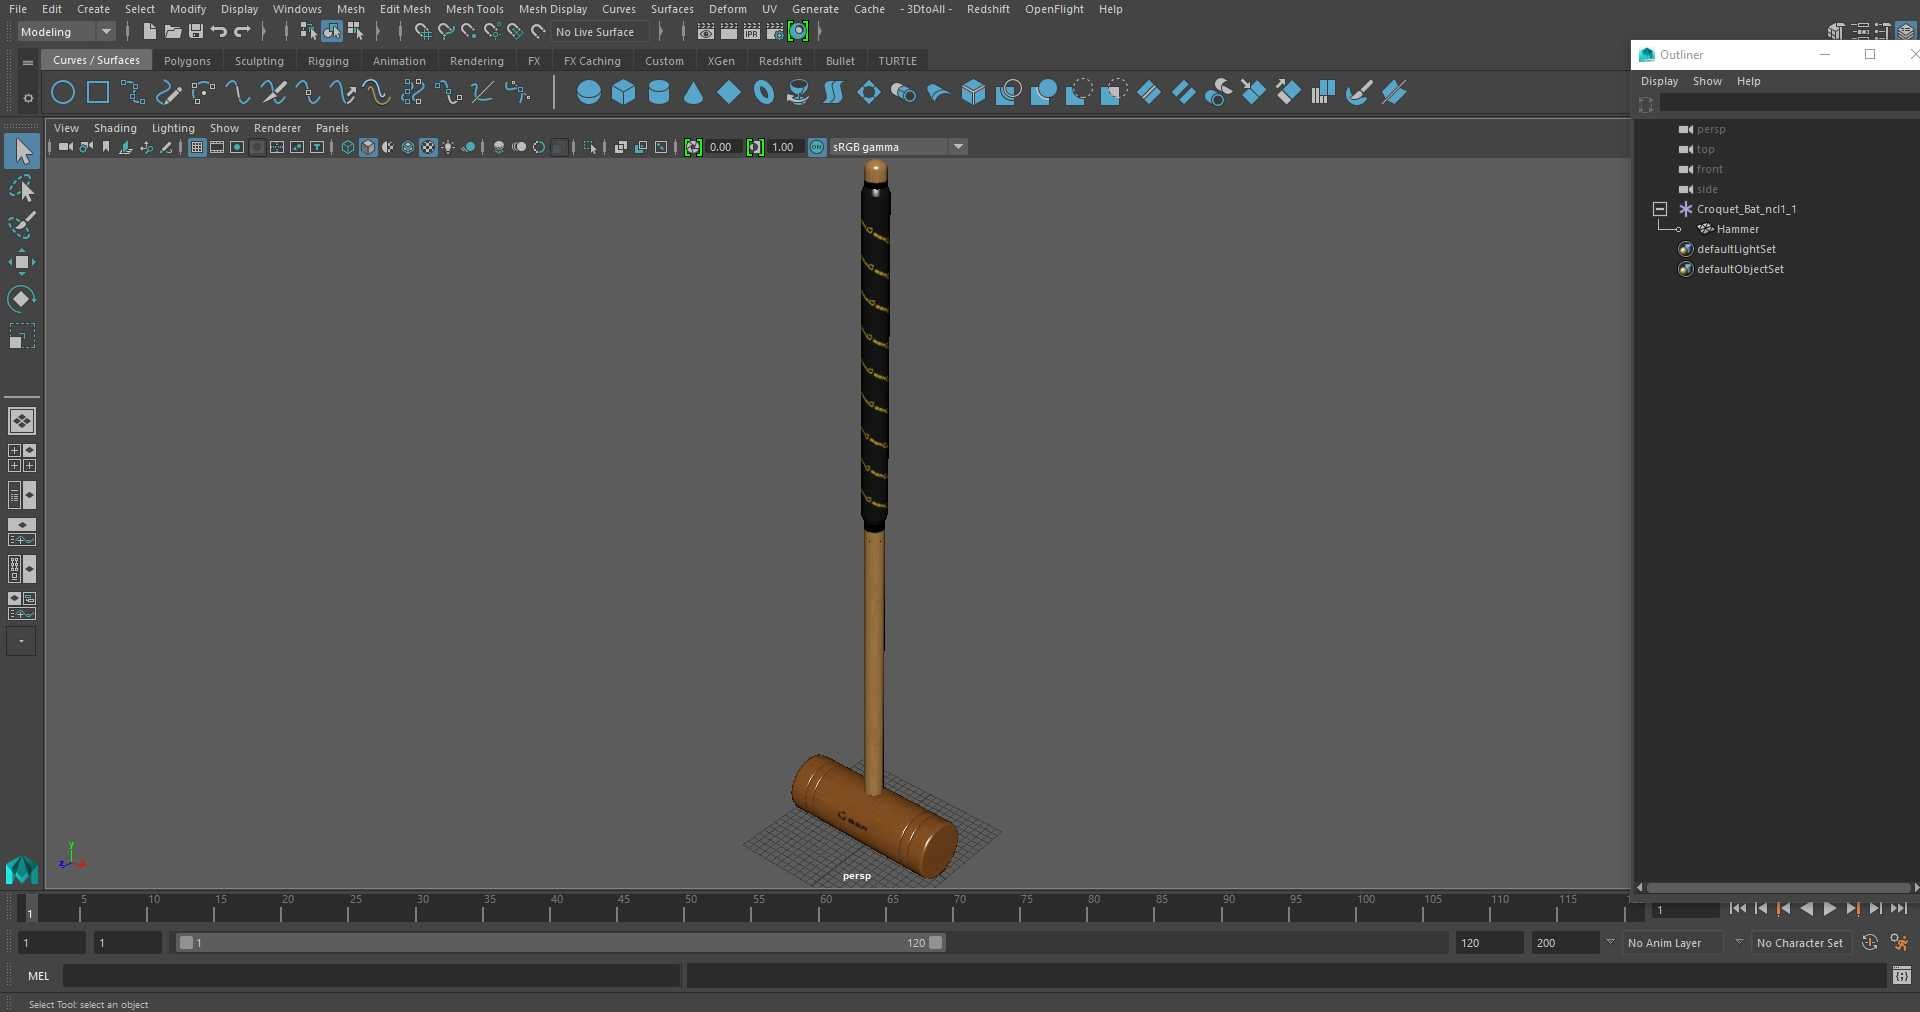The image size is (1920, 1012).
Task: Open the Outliner Display menu
Action: (x=1659, y=81)
